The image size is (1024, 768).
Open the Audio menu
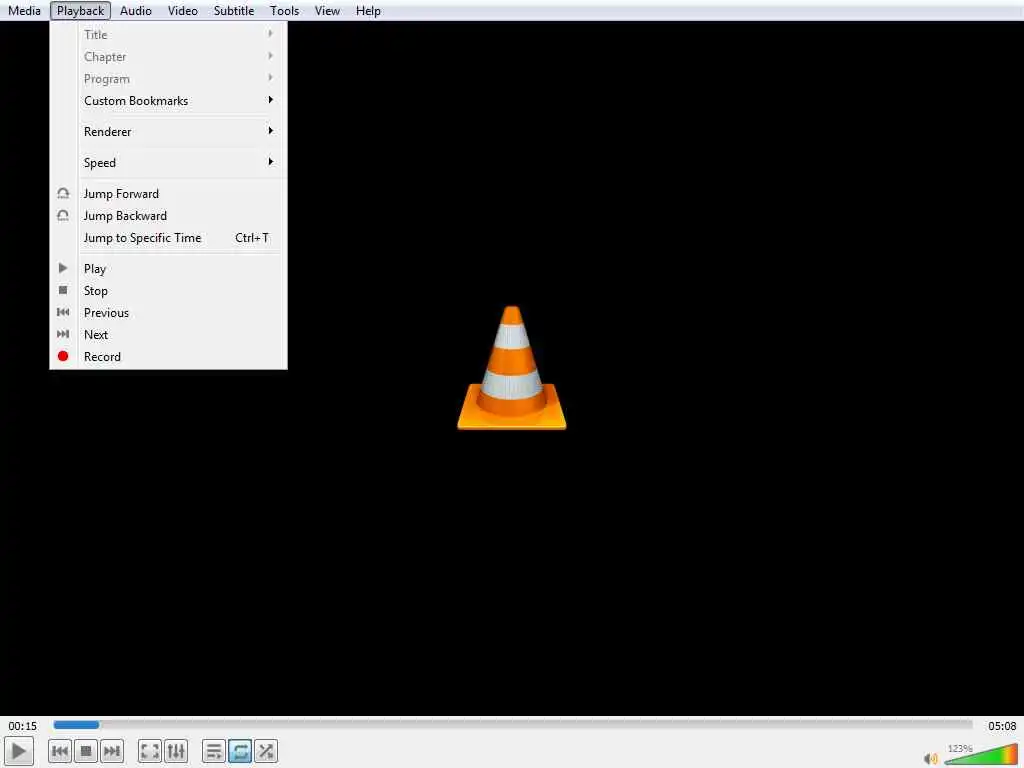(136, 10)
